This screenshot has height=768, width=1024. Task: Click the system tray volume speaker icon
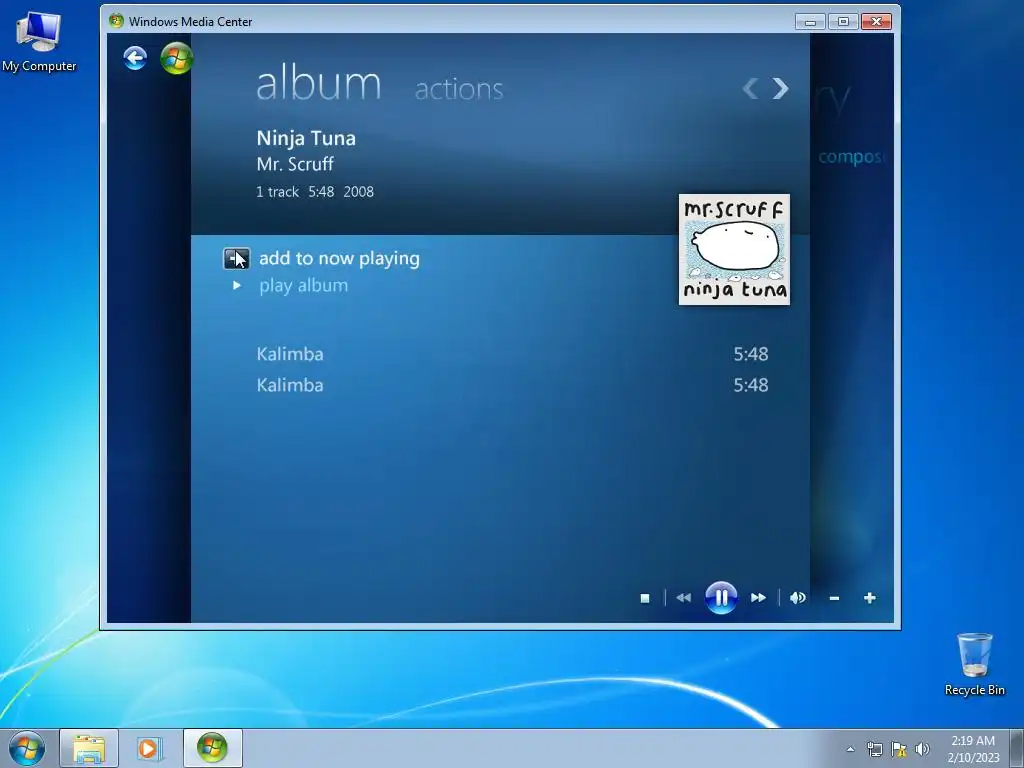[922, 749]
